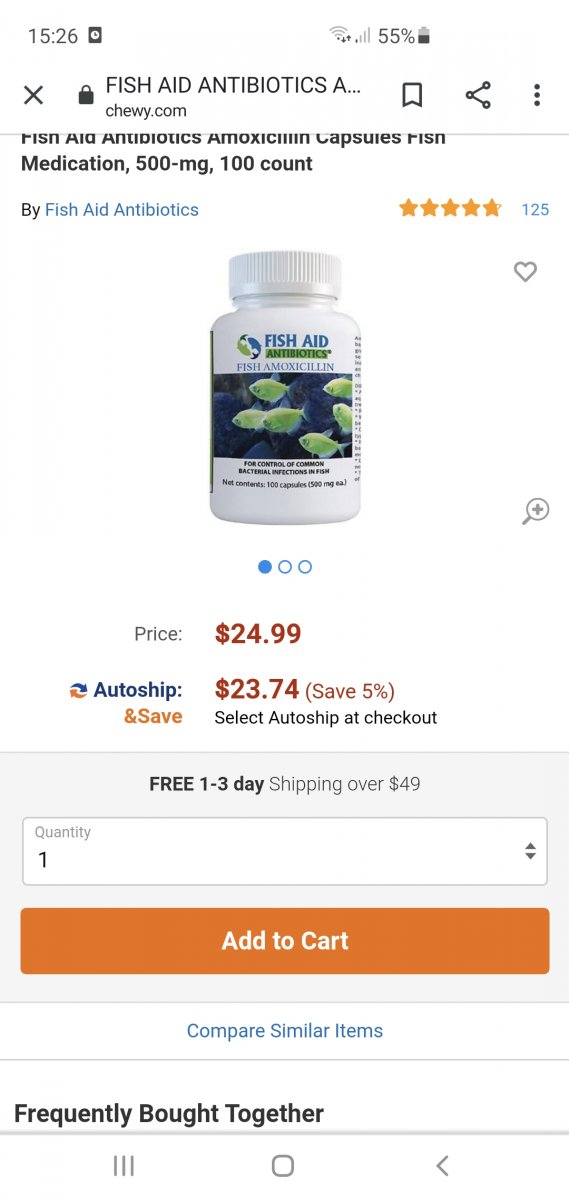Zoom product image with magnifier icon

pyautogui.click(x=536, y=511)
